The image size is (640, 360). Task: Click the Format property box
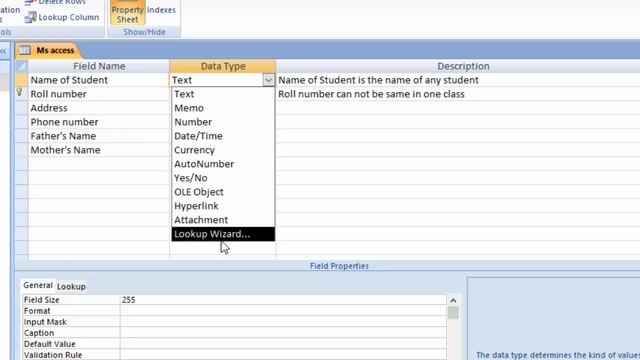click(283, 311)
